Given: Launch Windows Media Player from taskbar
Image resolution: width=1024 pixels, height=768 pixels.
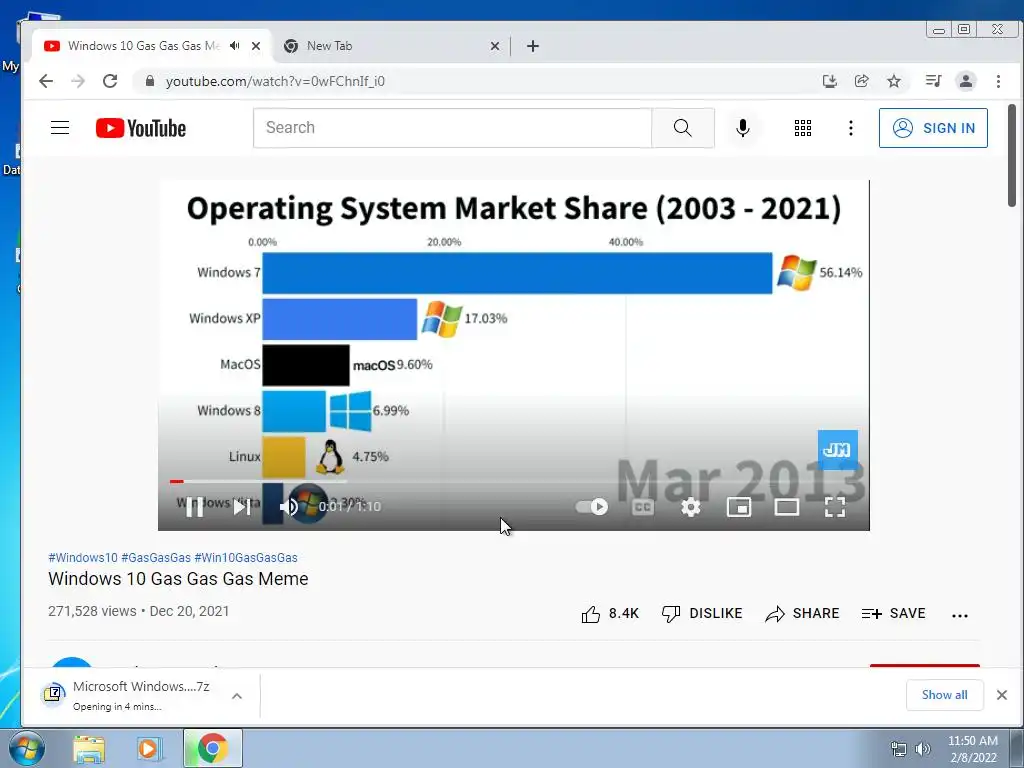Looking at the screenshot, I should click(x=149, y=748).
